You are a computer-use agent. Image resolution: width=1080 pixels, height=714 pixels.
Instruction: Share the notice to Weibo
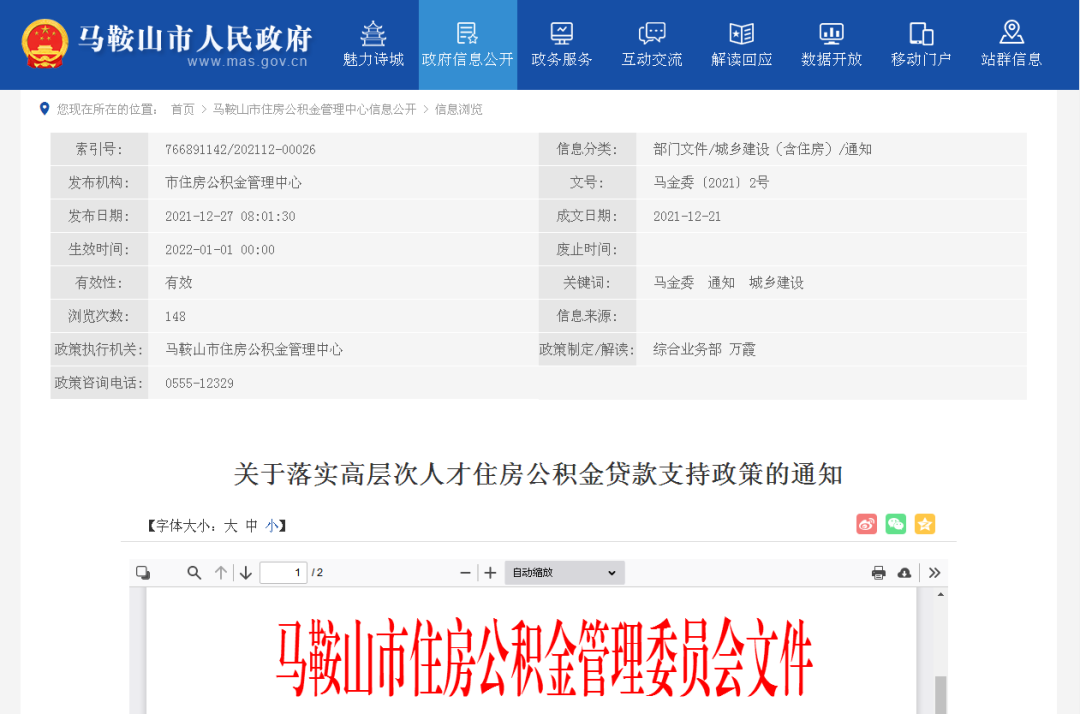tap(866, 524)
